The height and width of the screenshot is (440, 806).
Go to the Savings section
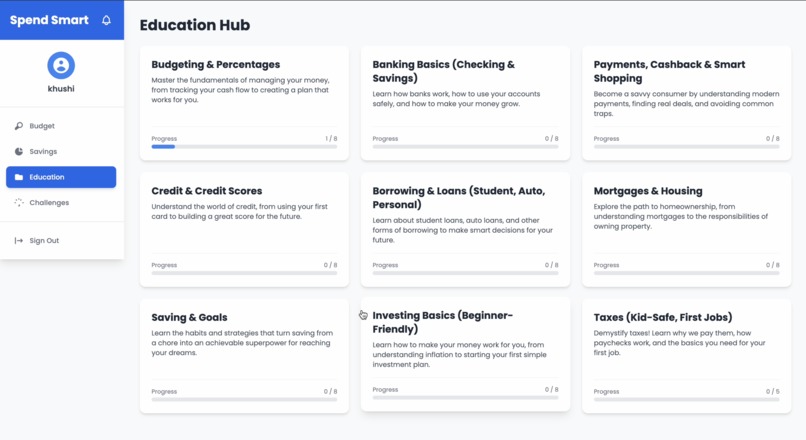pyautogui.click(x=61, y=152)
